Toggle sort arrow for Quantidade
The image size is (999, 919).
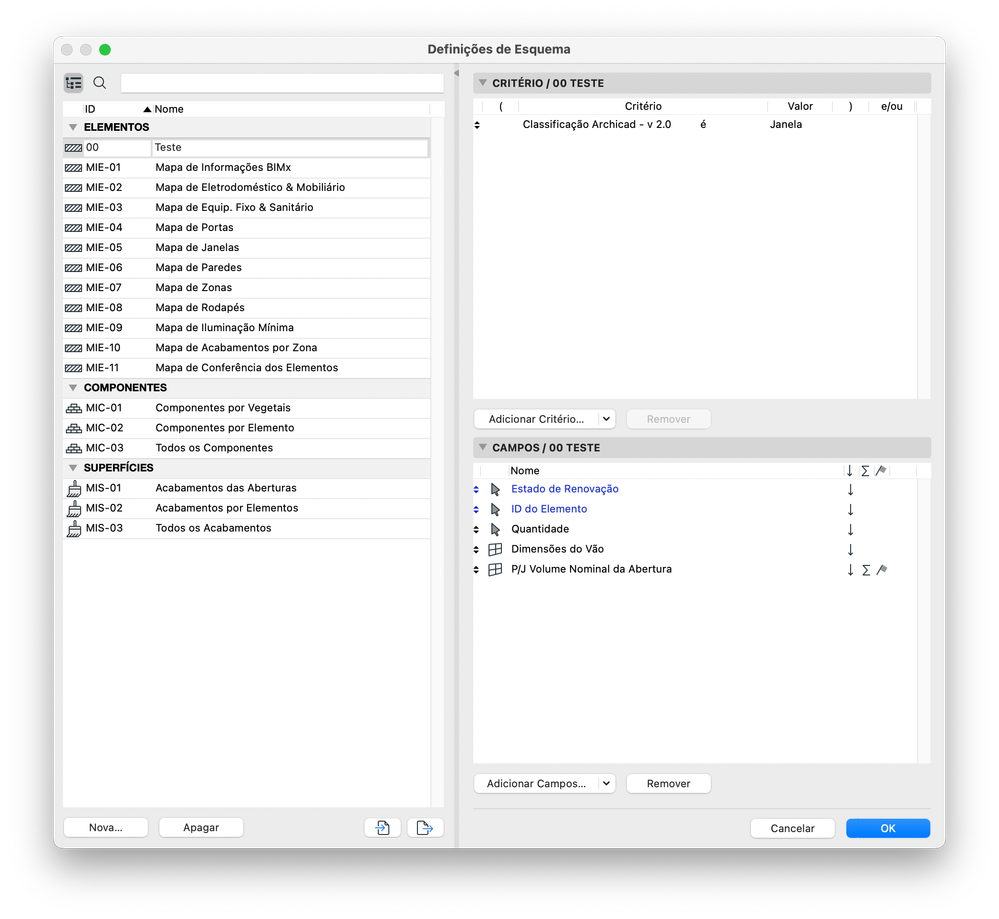pyautogui.click(x=851, y=530)
